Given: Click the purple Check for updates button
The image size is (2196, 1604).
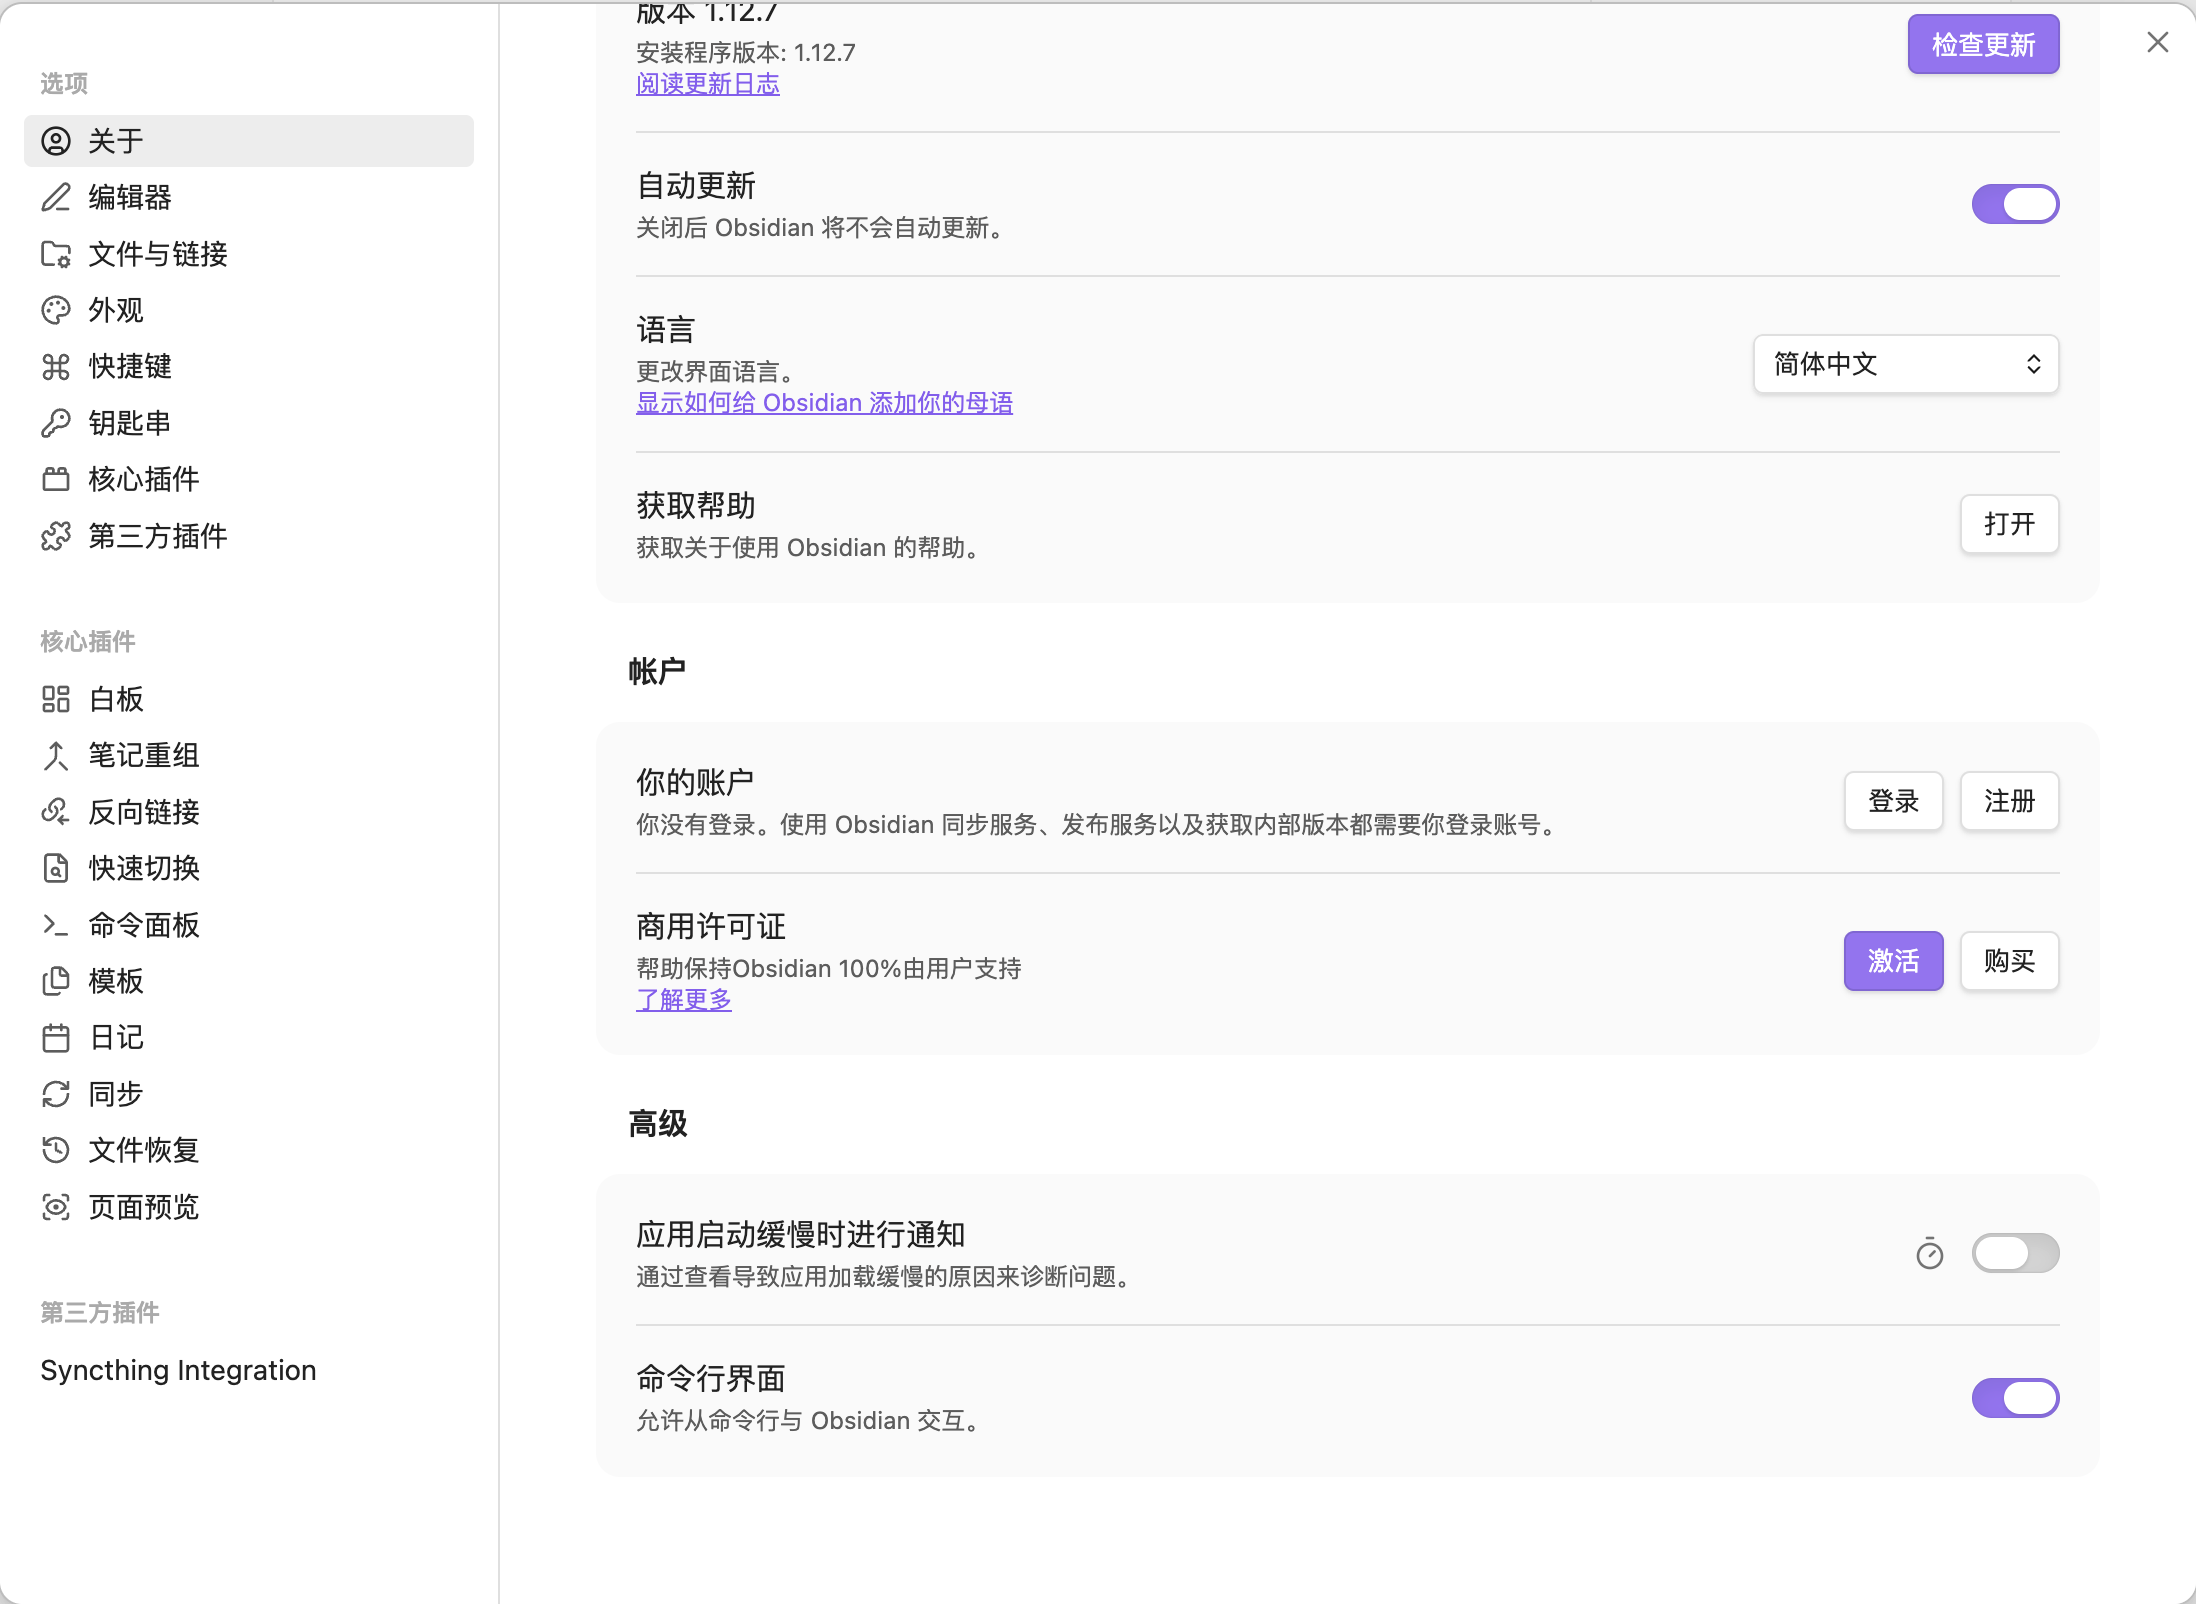Looking at the screenshot, I should point(1982,45).
